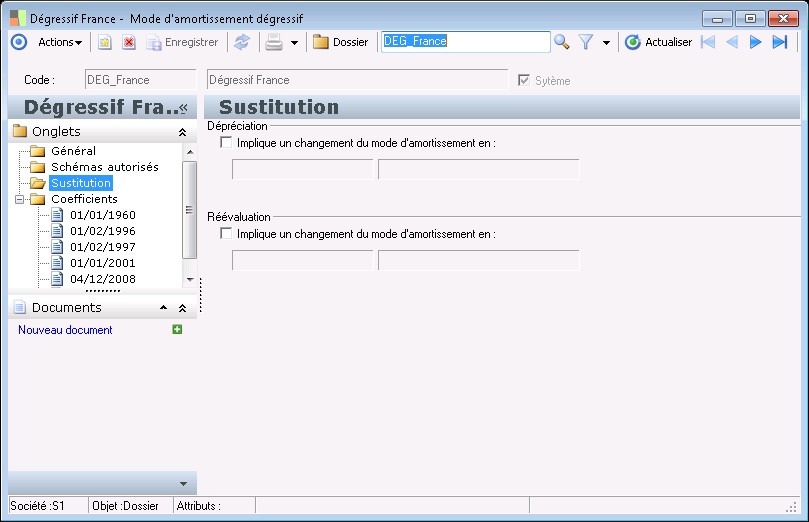Open the printer options dropdown arrow

click(294, 42)
